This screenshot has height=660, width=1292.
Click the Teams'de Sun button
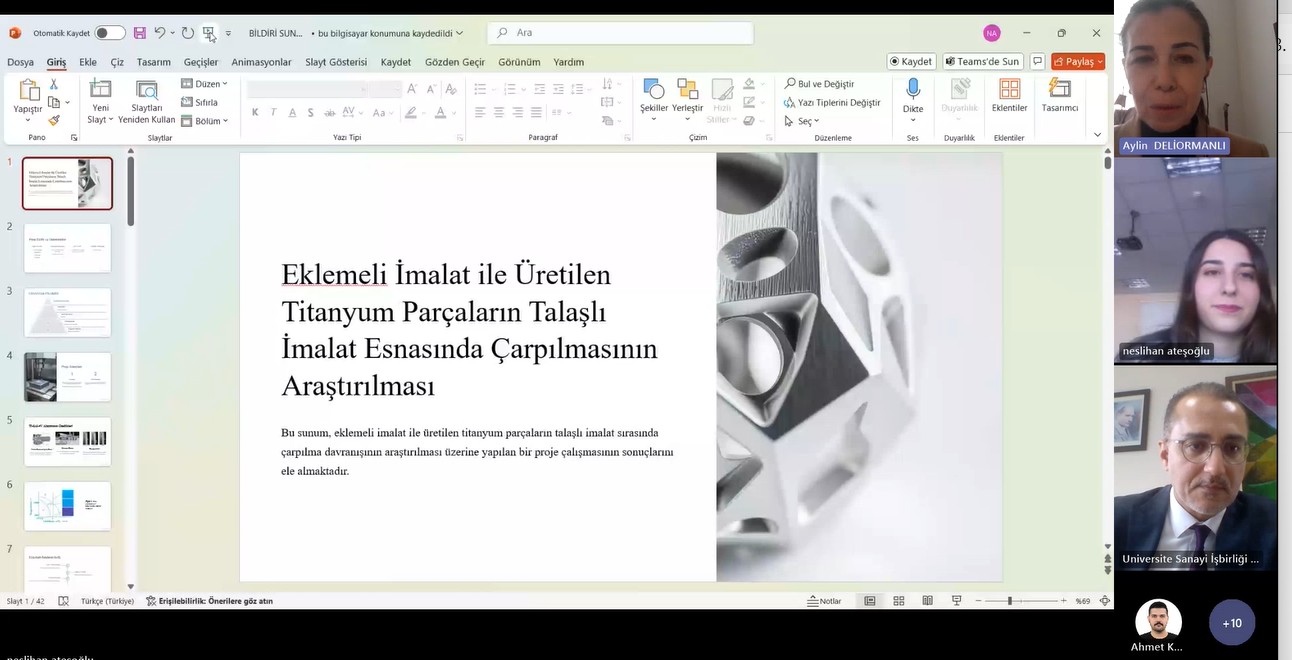click(x=982, y=62)
